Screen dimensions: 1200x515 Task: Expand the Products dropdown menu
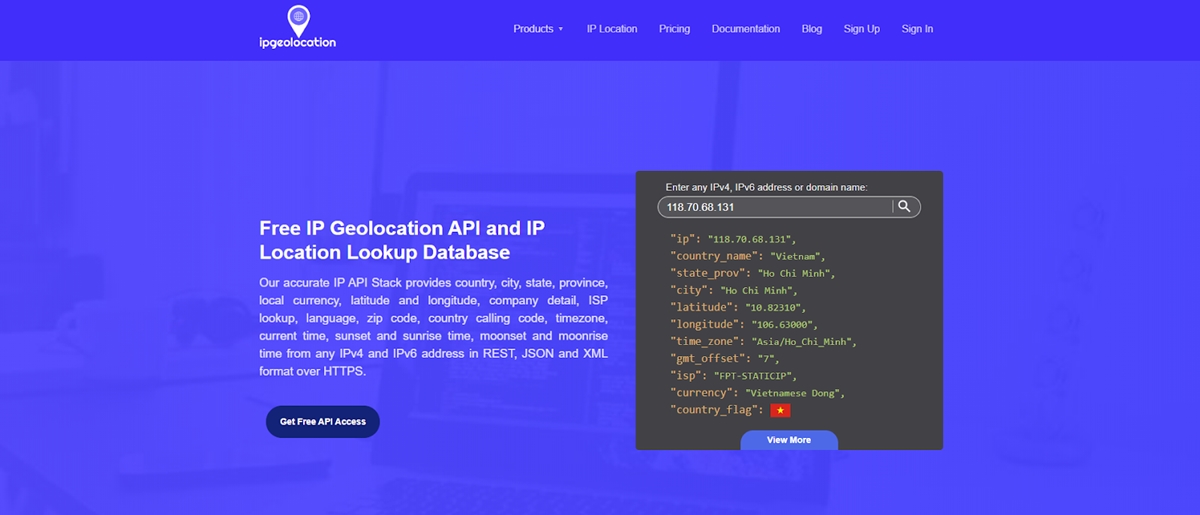point(538,29)
